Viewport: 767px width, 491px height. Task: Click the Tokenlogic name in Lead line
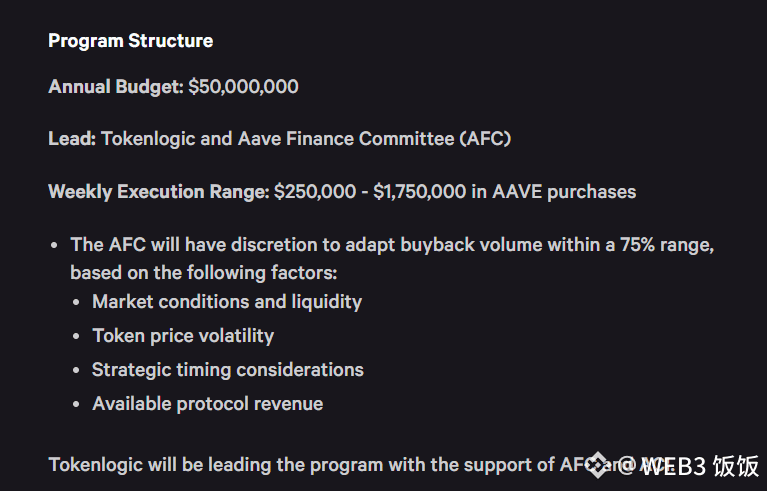coord(148,139)
